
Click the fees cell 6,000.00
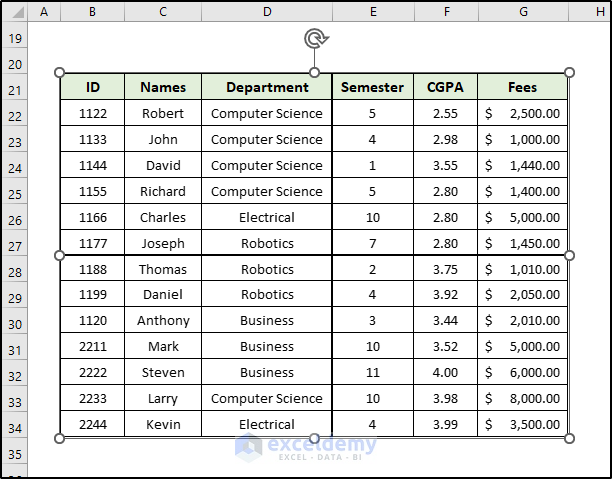pyautogui.click(x=522, y=372)
